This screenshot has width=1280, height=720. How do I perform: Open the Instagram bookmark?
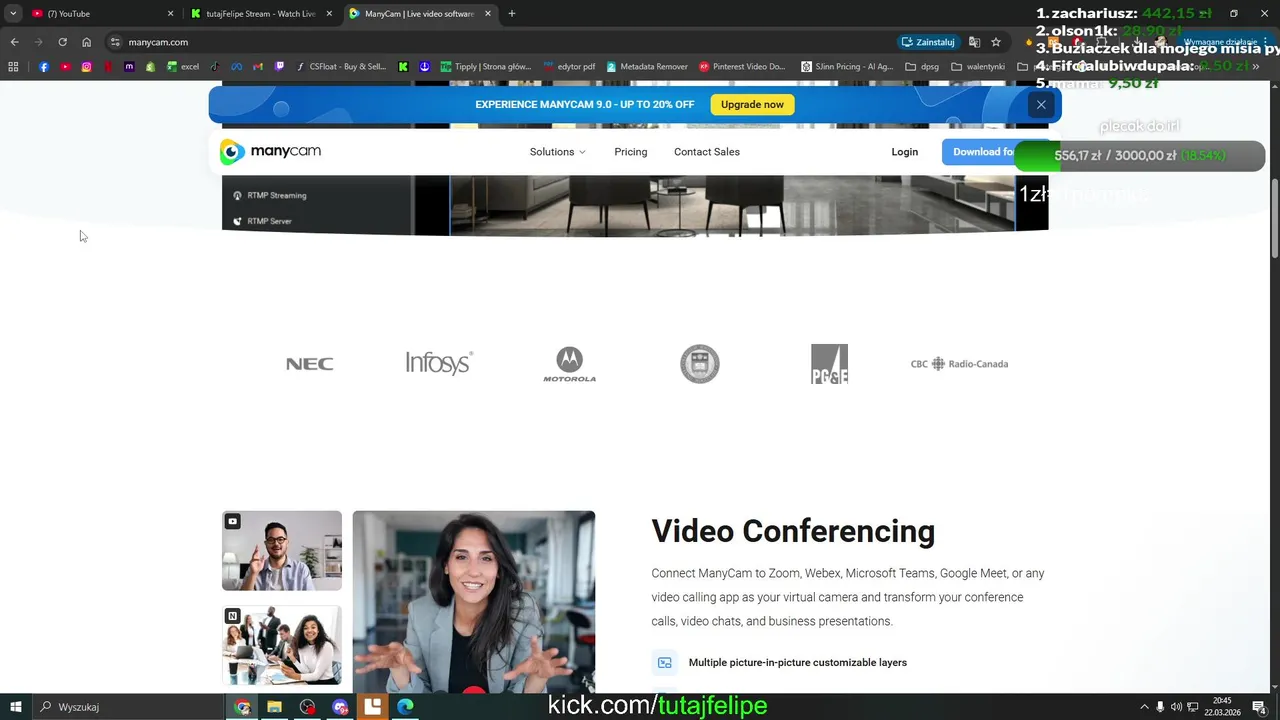[87, 67]
